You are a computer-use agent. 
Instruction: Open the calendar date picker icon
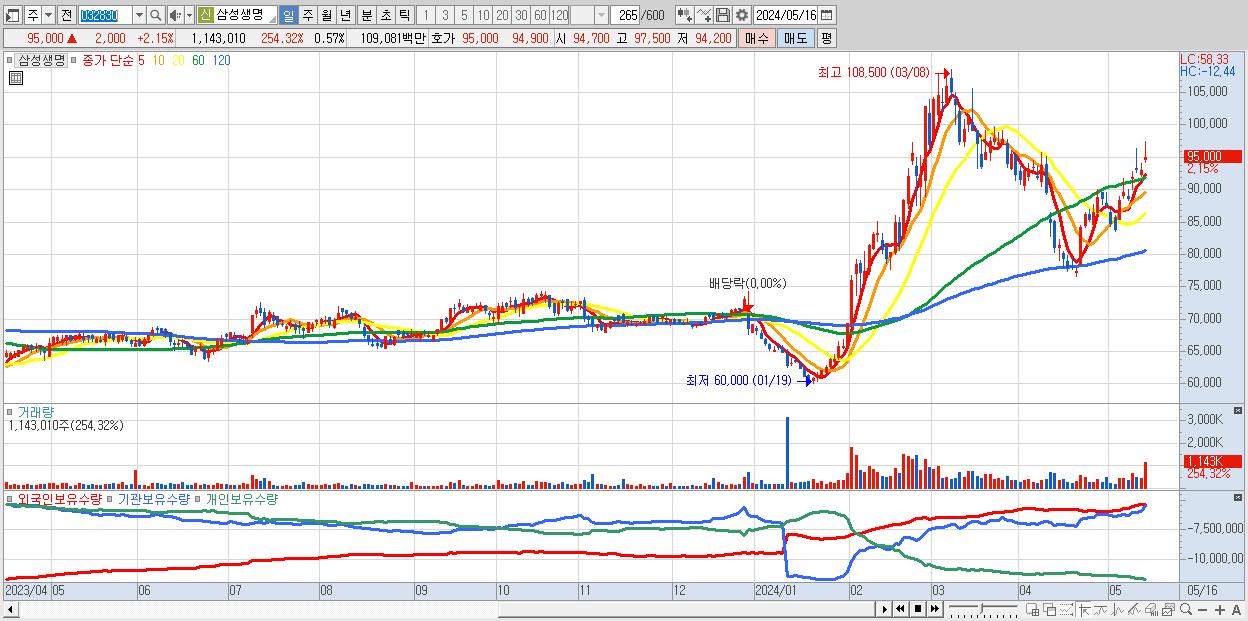[826, 15]
